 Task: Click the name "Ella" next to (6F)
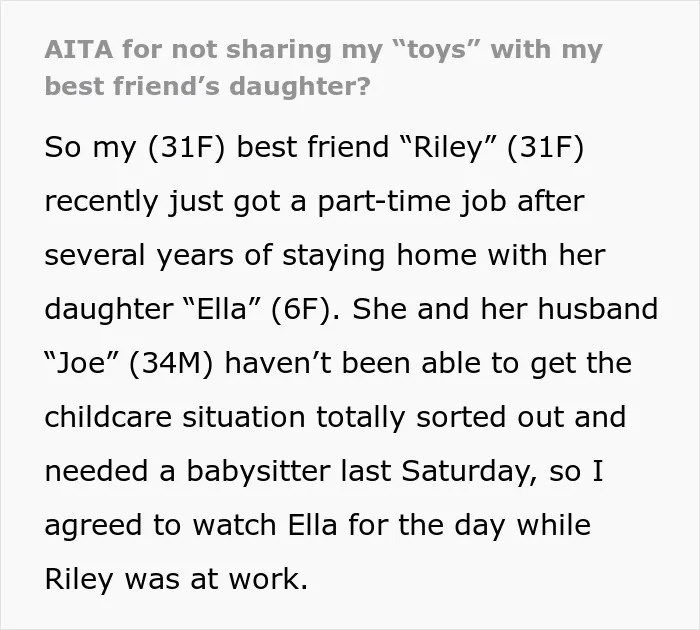pos(221,309)
